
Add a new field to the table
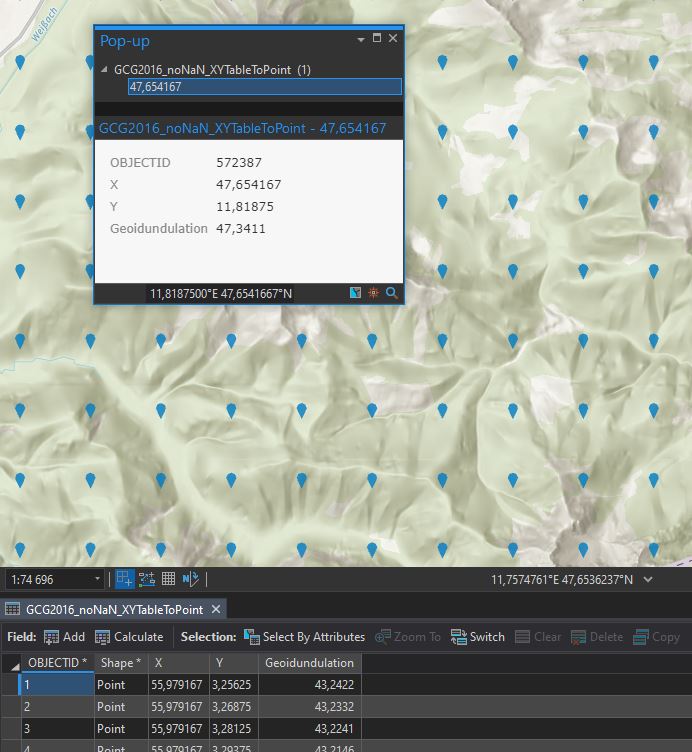64,637
